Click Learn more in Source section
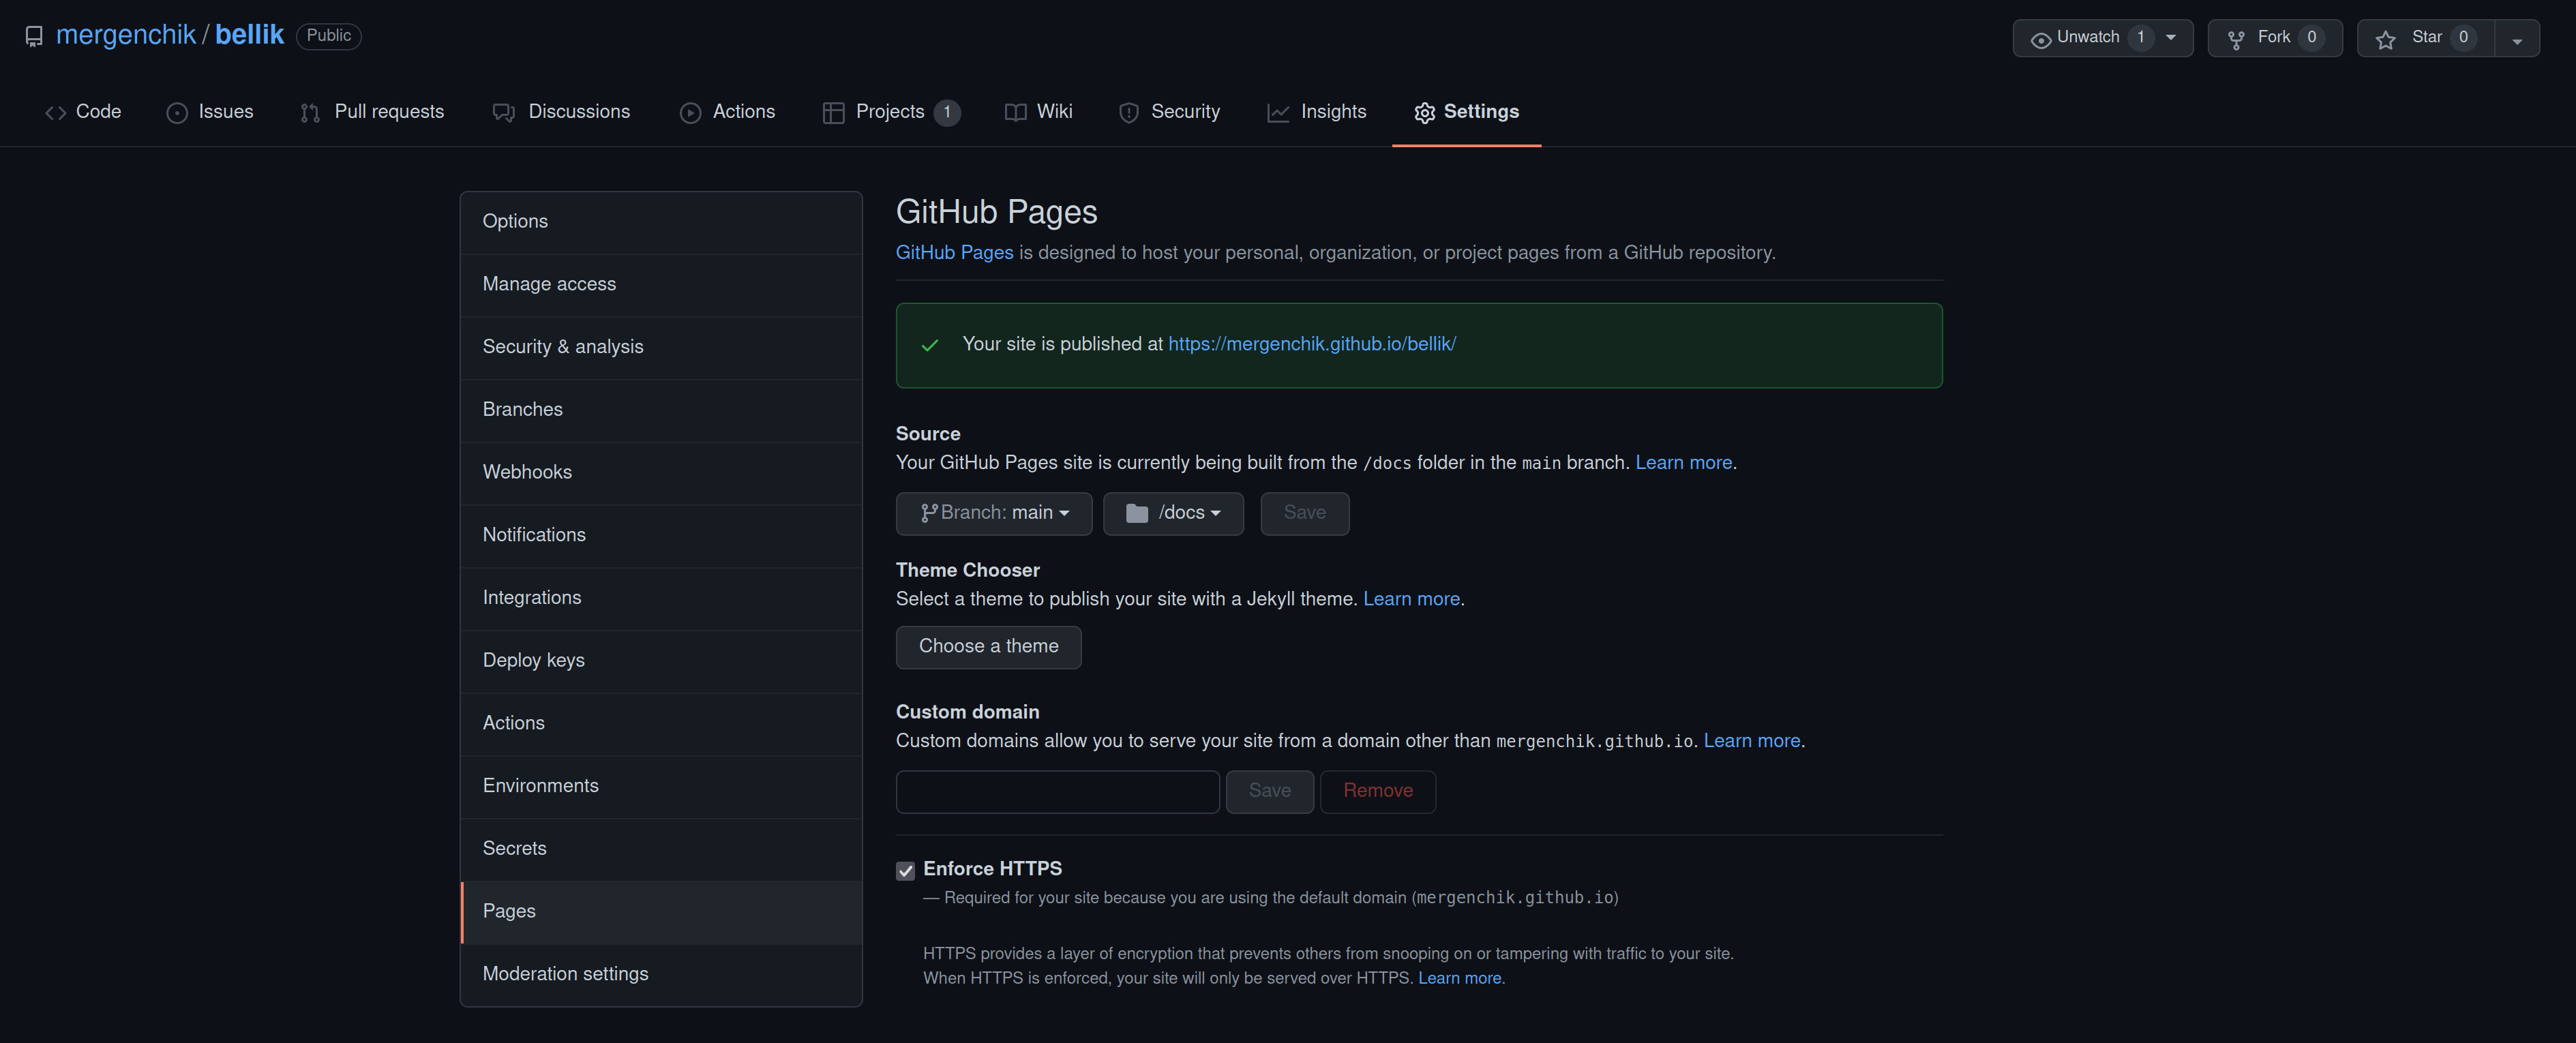The image size is (2576, 1043). [x=1683, y=463]
